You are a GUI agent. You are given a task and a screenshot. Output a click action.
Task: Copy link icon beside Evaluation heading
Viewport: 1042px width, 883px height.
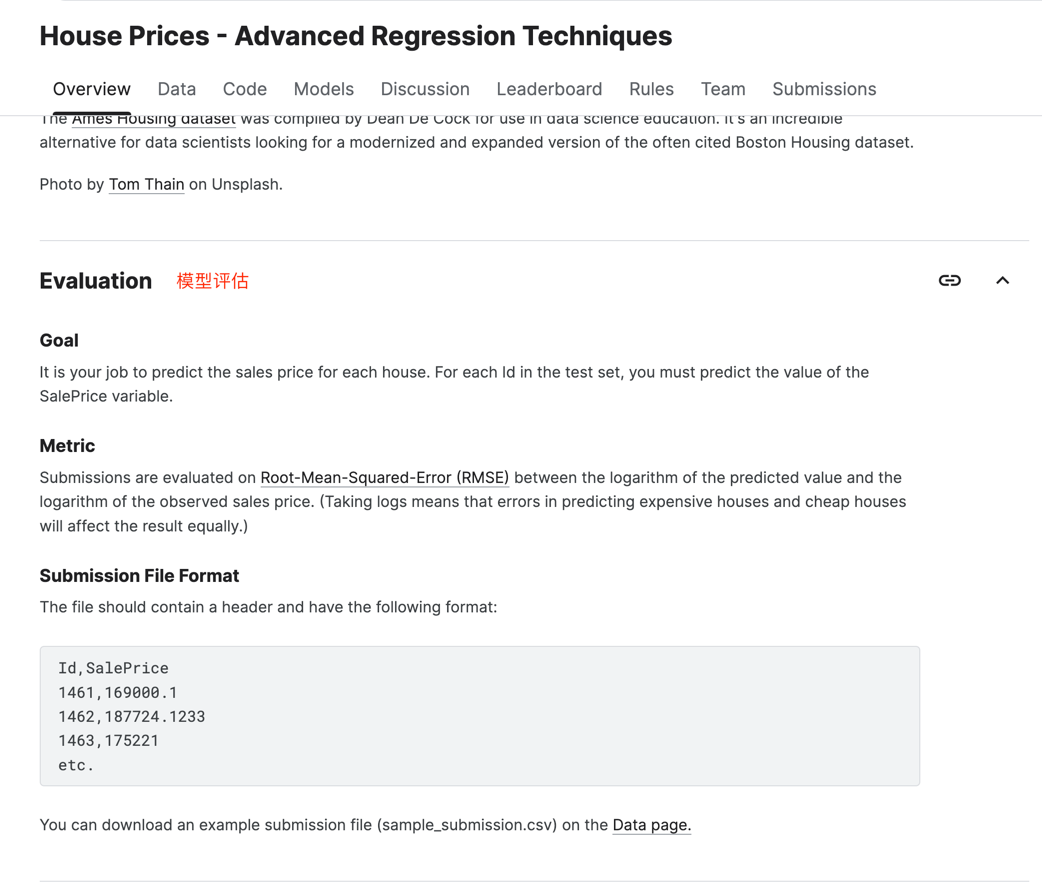coord(949,280)
